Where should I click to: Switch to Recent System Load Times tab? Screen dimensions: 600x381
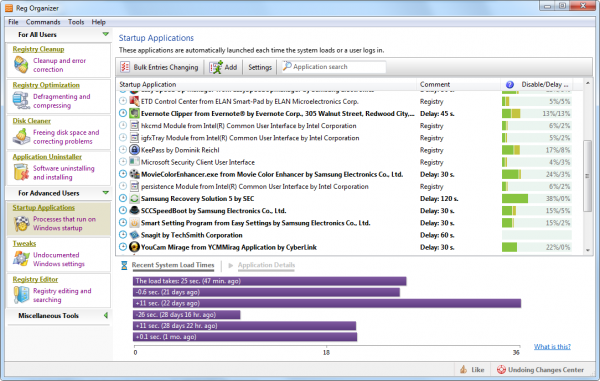click(x=173, y=265)
